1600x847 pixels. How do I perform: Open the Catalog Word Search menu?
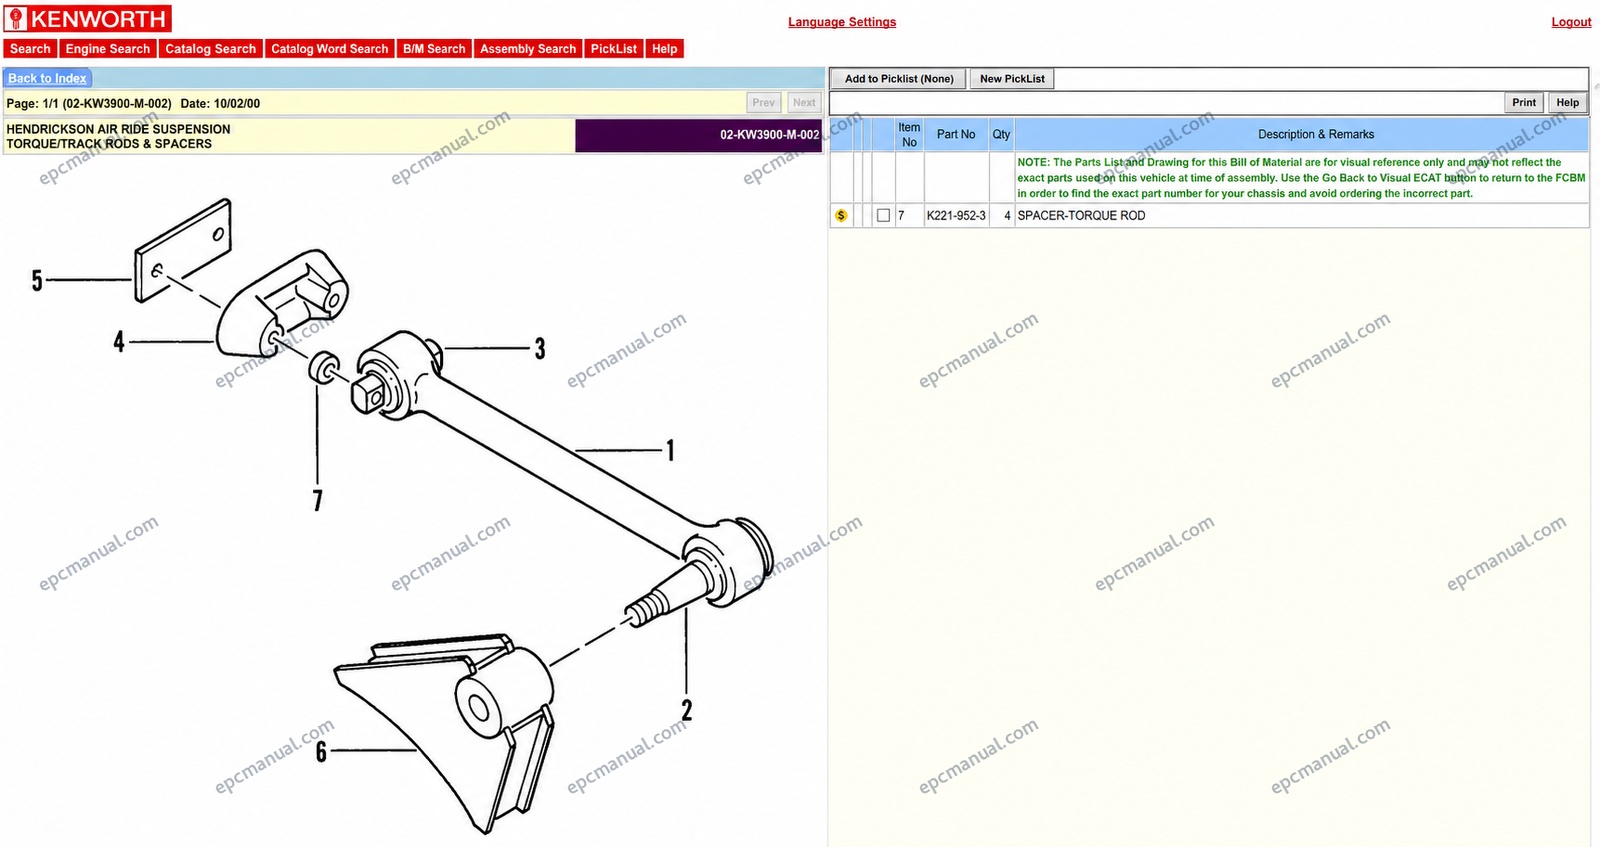(329, 49)
